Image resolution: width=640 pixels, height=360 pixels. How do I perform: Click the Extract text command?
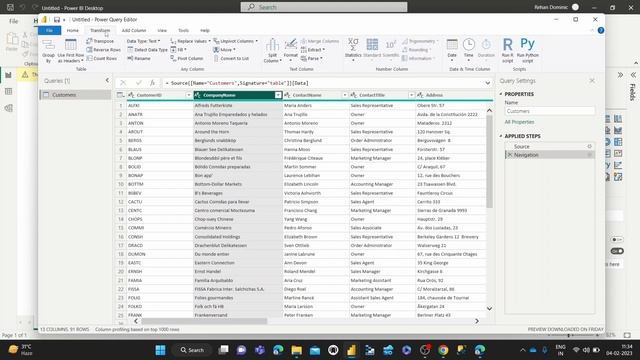(x=313, y=50)
